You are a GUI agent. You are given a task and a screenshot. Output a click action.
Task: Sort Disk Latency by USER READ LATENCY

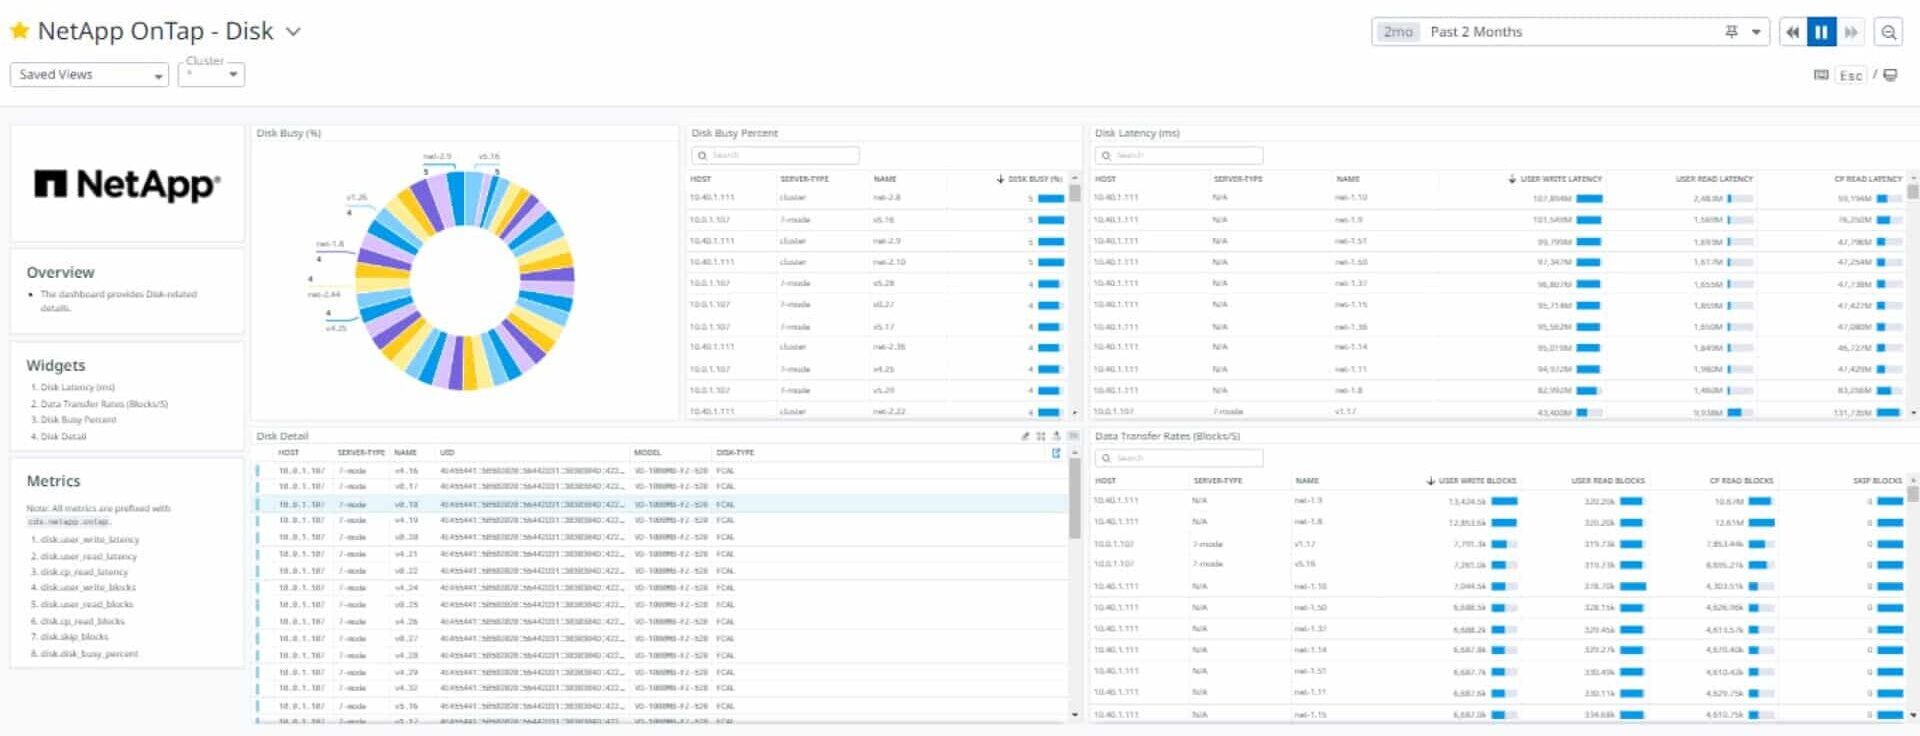tap(1714, 179)
